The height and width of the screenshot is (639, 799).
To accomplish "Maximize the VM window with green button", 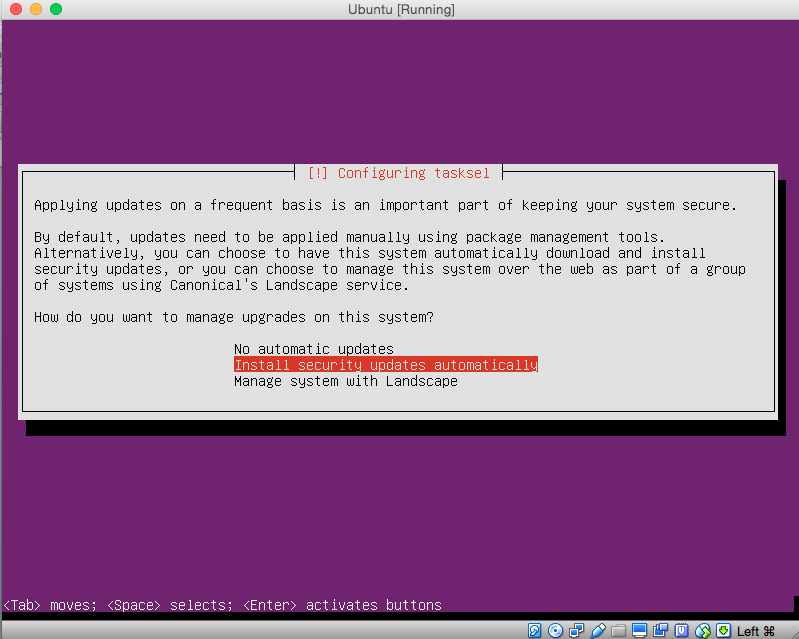I will [55, 9].
